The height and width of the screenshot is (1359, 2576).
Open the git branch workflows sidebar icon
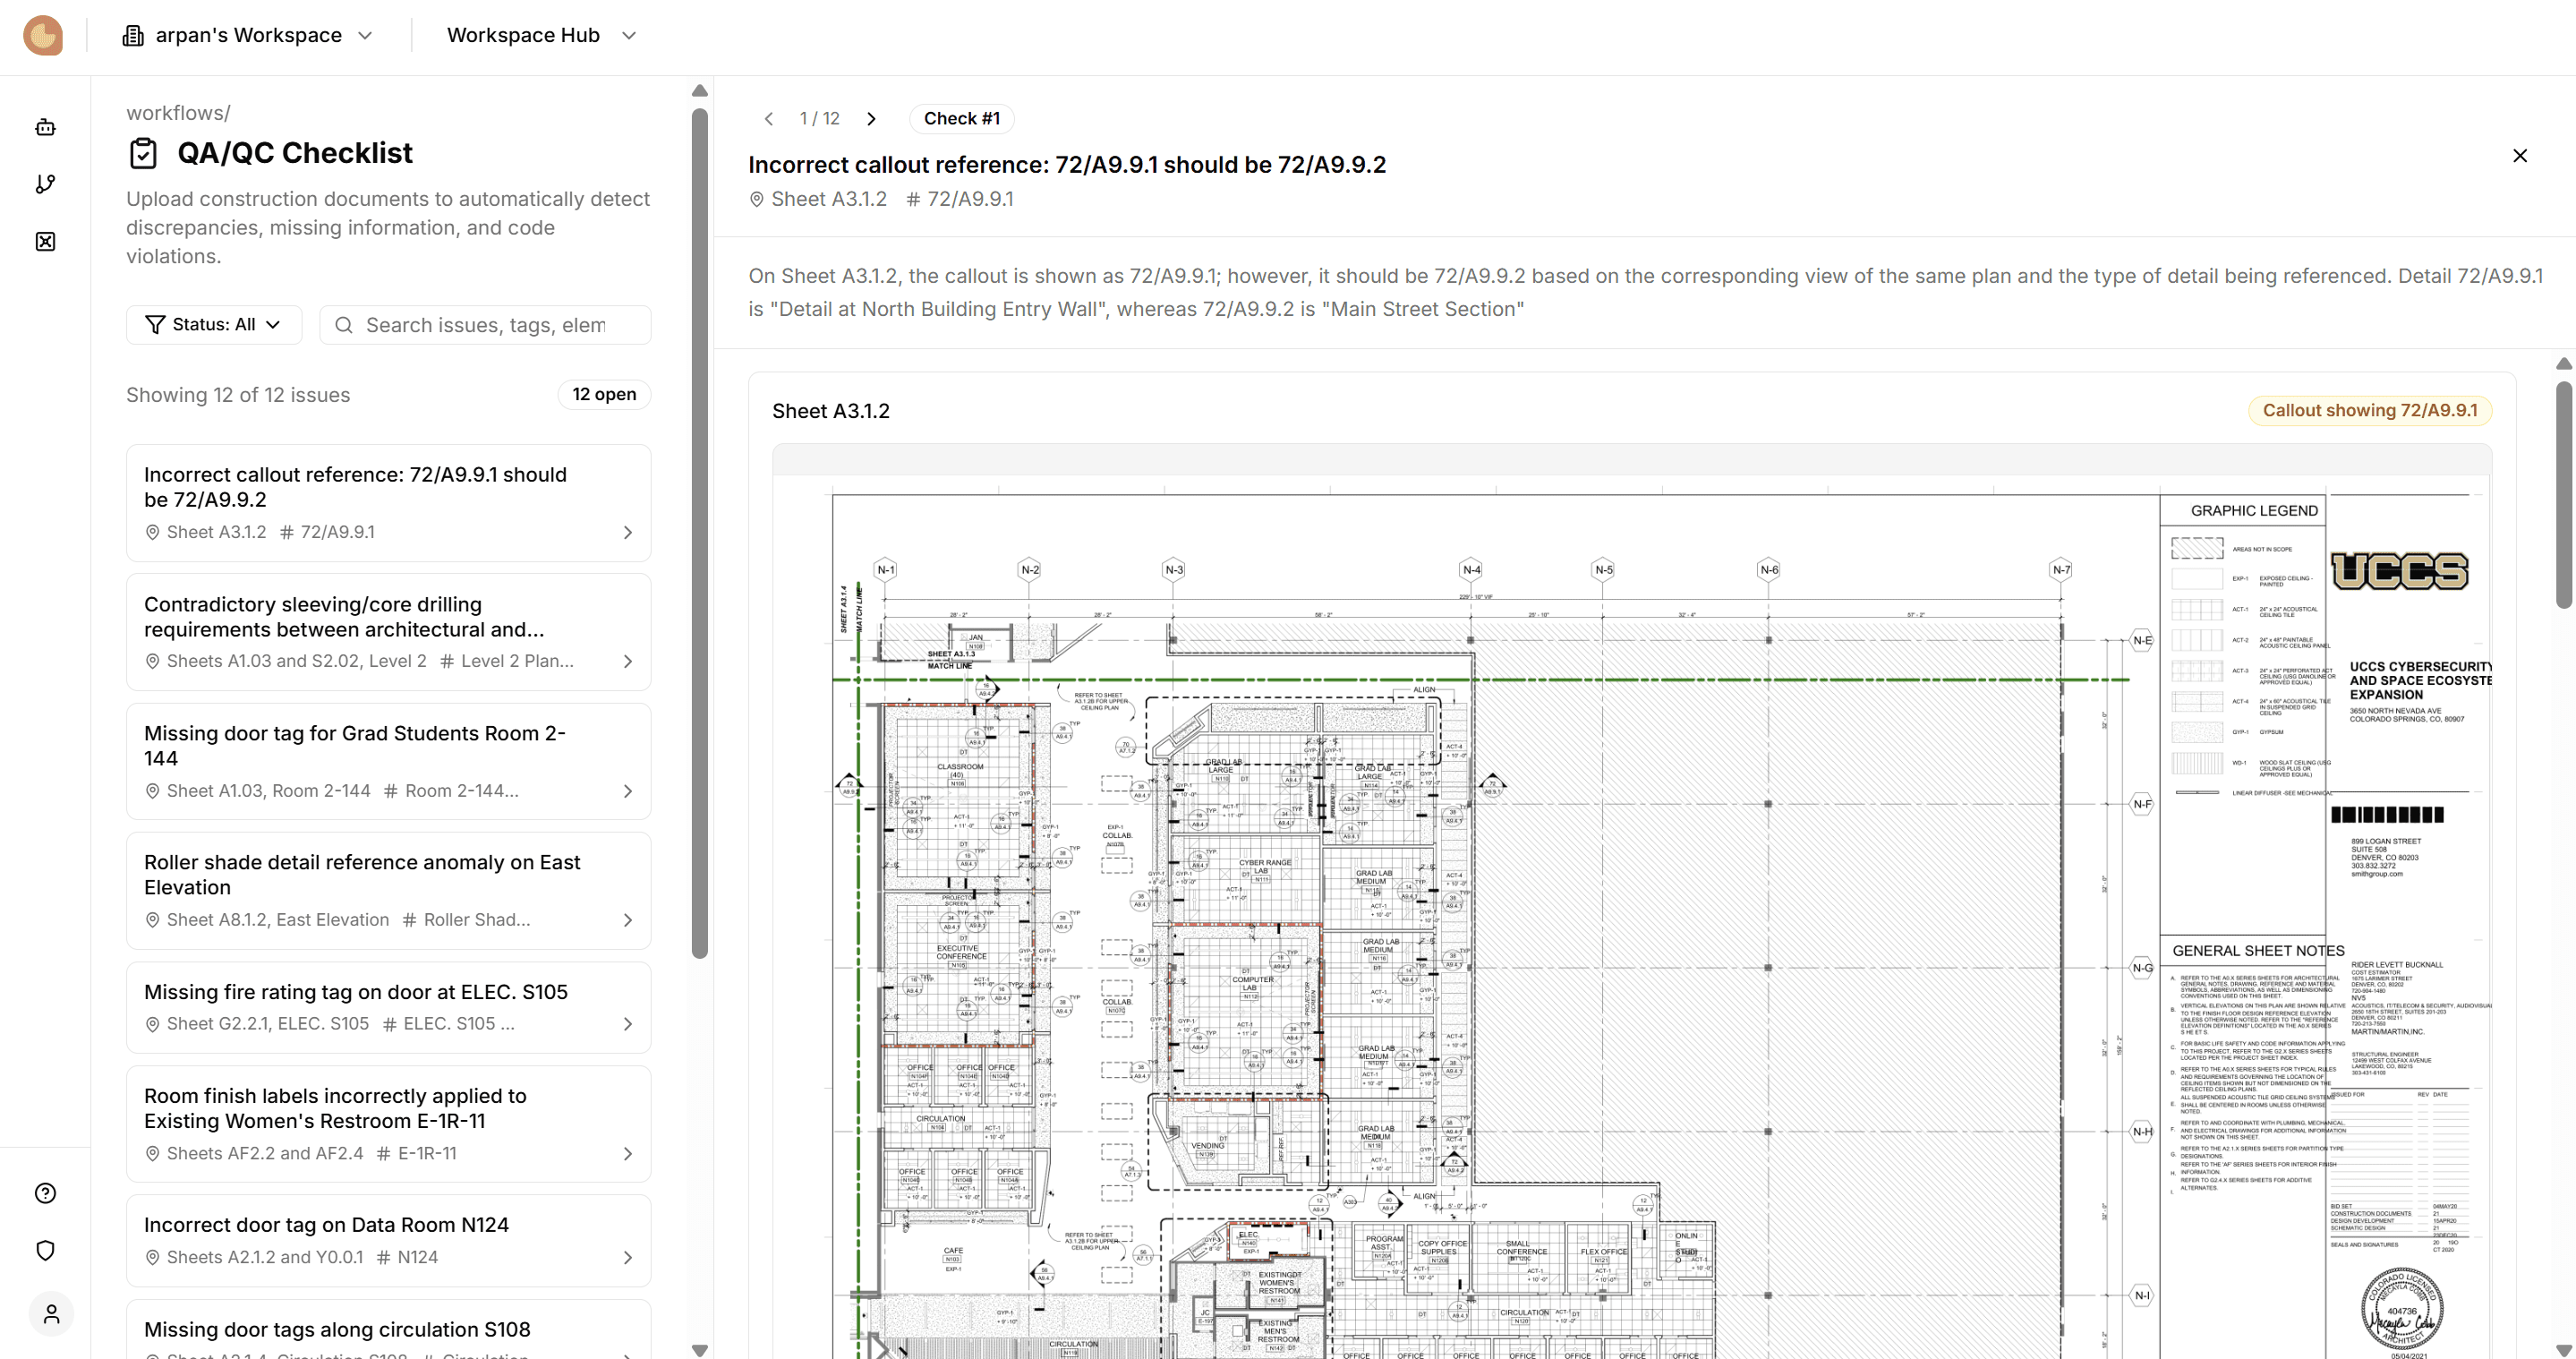pos(45,184)
